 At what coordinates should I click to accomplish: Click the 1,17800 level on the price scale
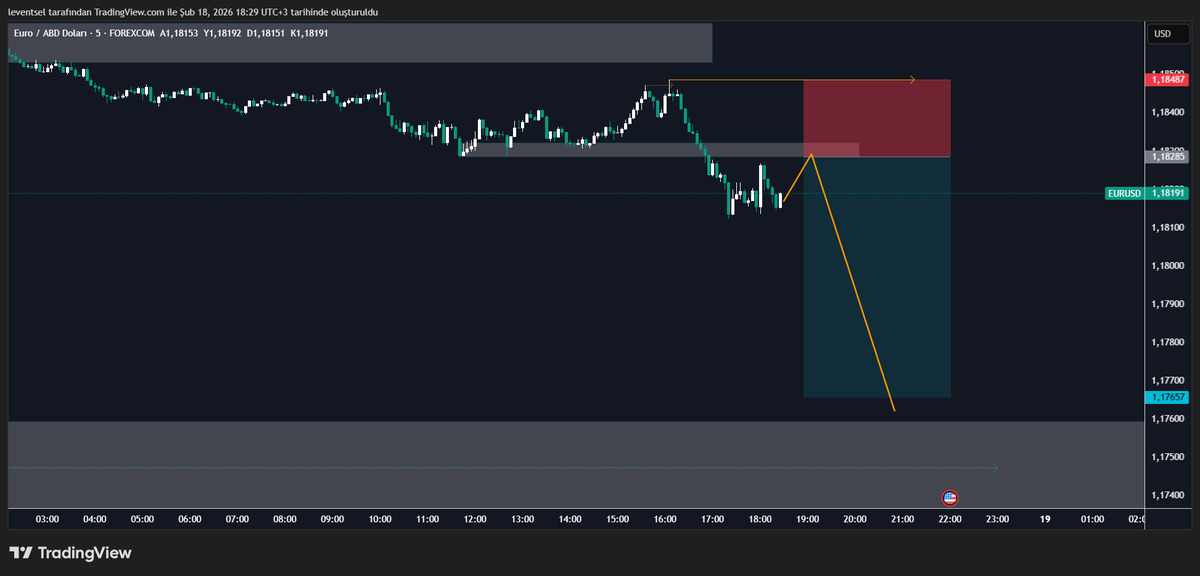[x=1167, y=342]
